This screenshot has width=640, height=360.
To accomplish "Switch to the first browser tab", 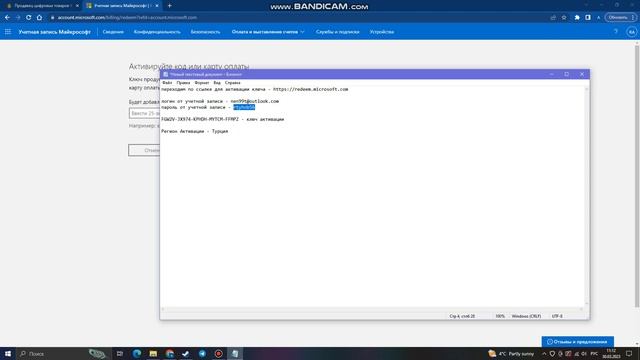I will pyautogui.click(x=41, y=6).
